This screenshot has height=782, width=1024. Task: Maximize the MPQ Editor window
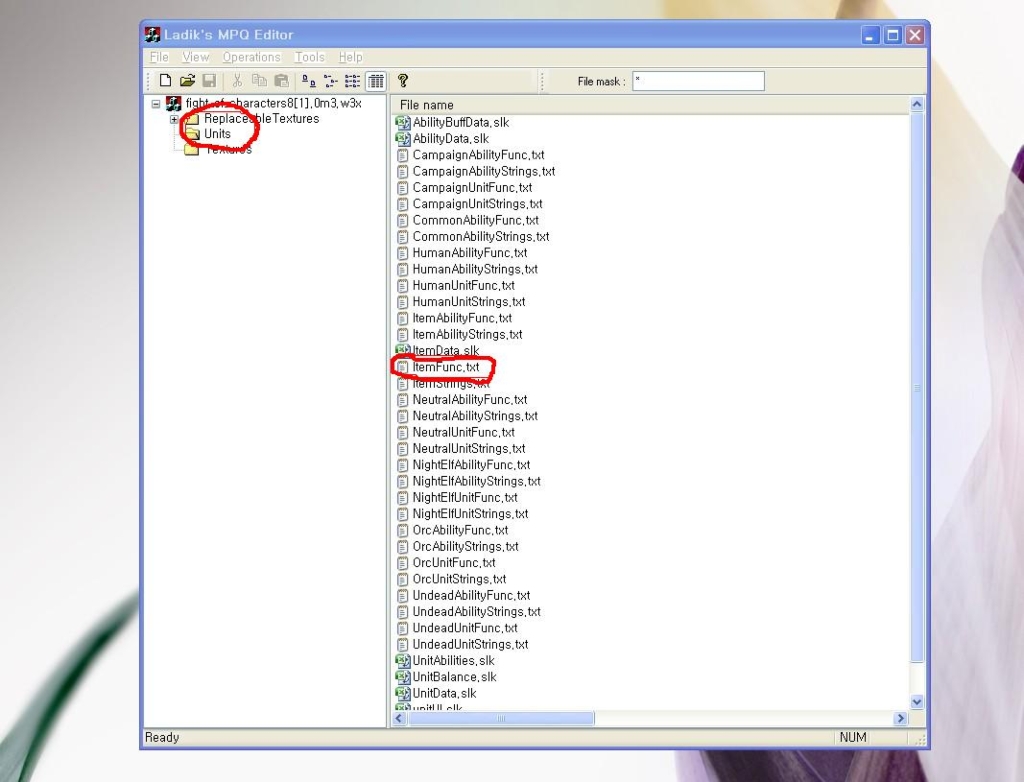(893, 35)
